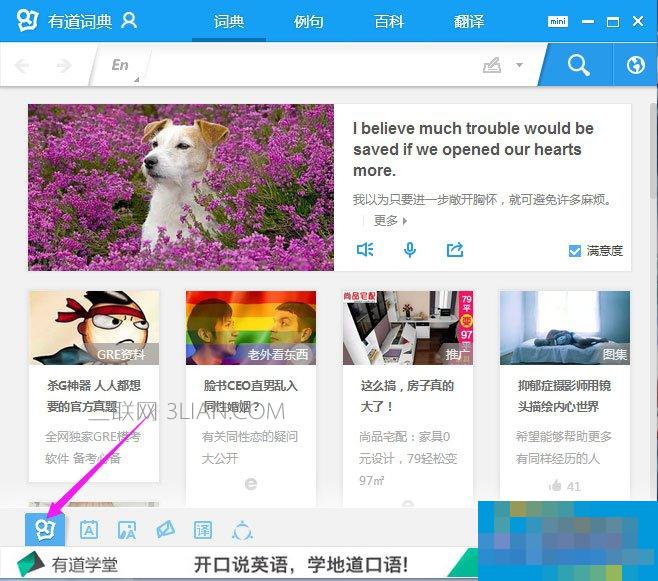658x581 pixels.
Task: Click the e browser icon under Facebook article
Action: [251, 484]
